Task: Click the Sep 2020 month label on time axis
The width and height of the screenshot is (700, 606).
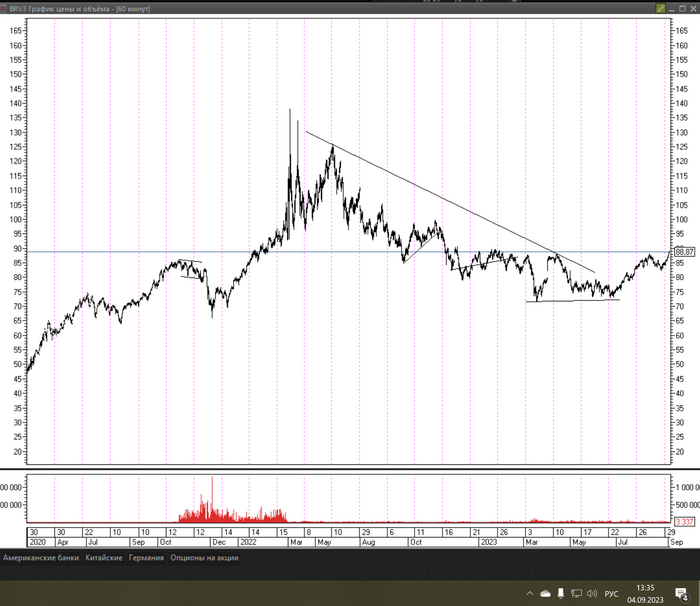Action: coord(138,542)
